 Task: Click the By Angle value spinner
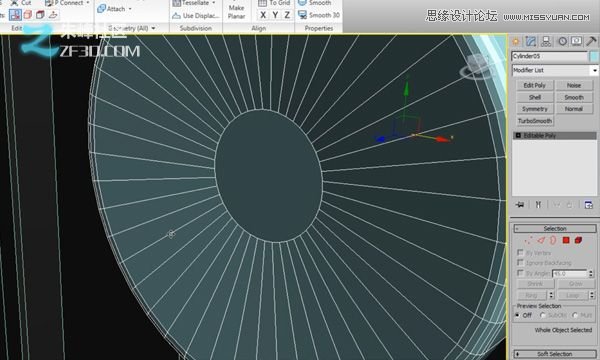591,274
